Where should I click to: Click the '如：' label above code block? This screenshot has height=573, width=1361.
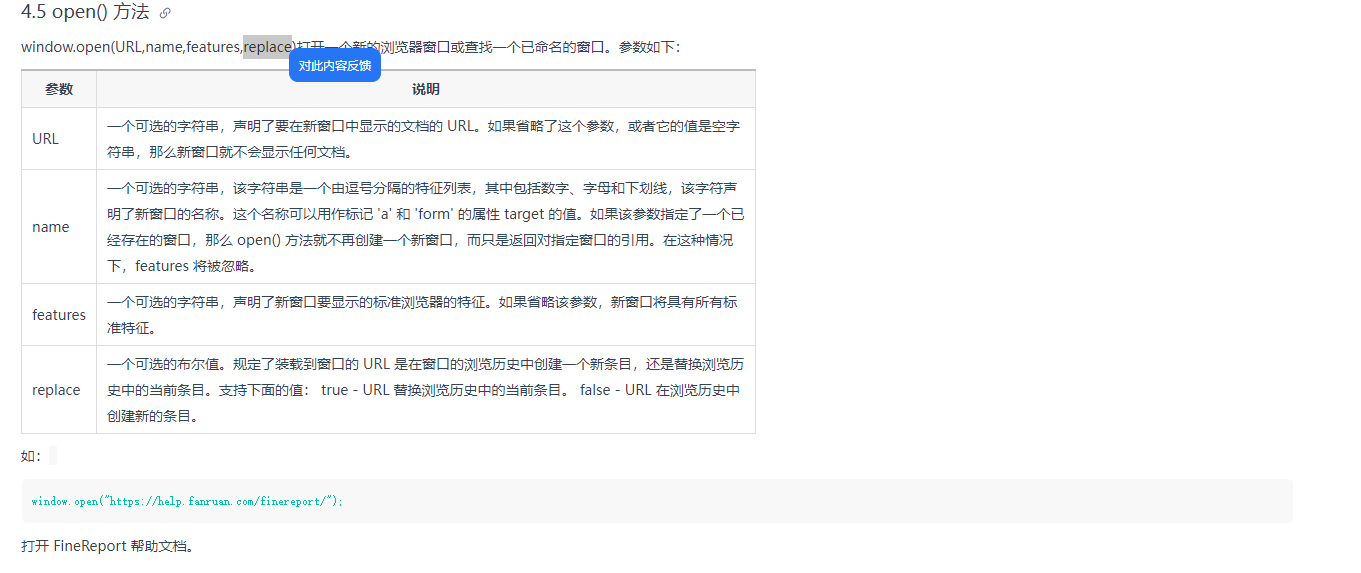pos(32,456)
